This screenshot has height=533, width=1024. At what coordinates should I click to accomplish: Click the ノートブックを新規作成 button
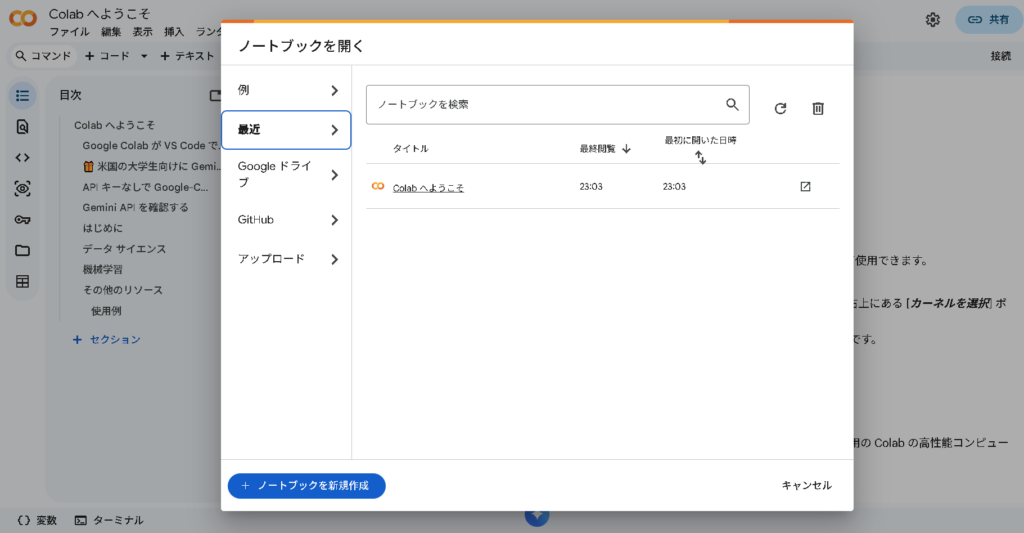306,485
